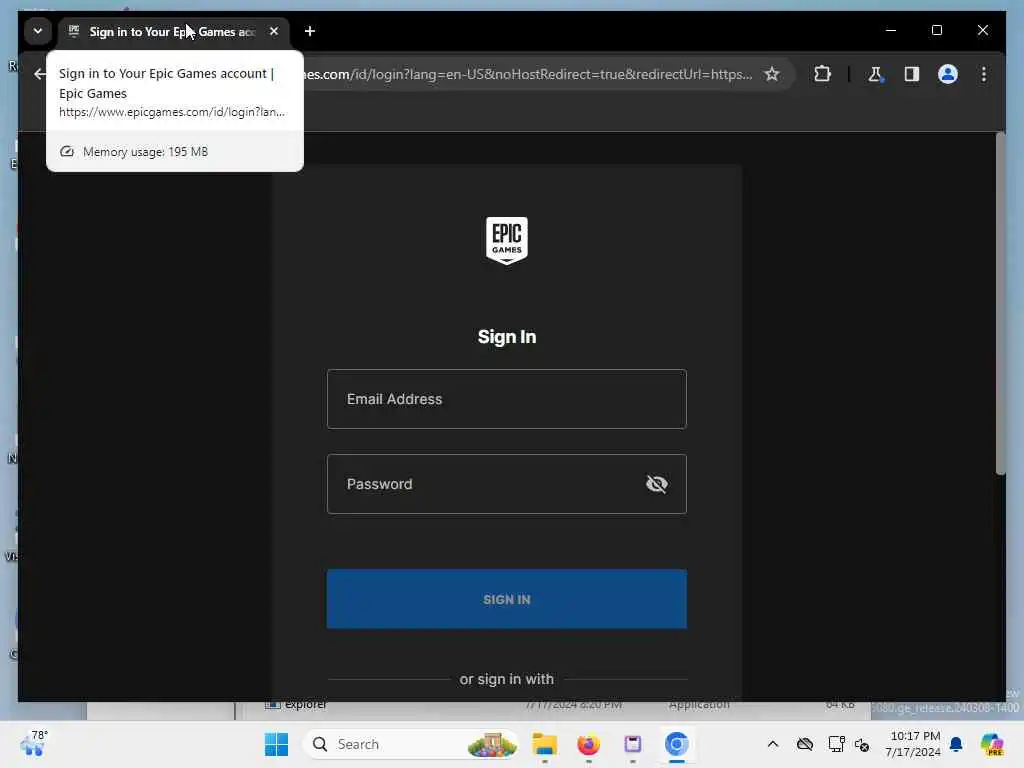Viewport: 1024px width, 768px height.
Task: Go back to the previous page
Action: [x=40, y=74]
